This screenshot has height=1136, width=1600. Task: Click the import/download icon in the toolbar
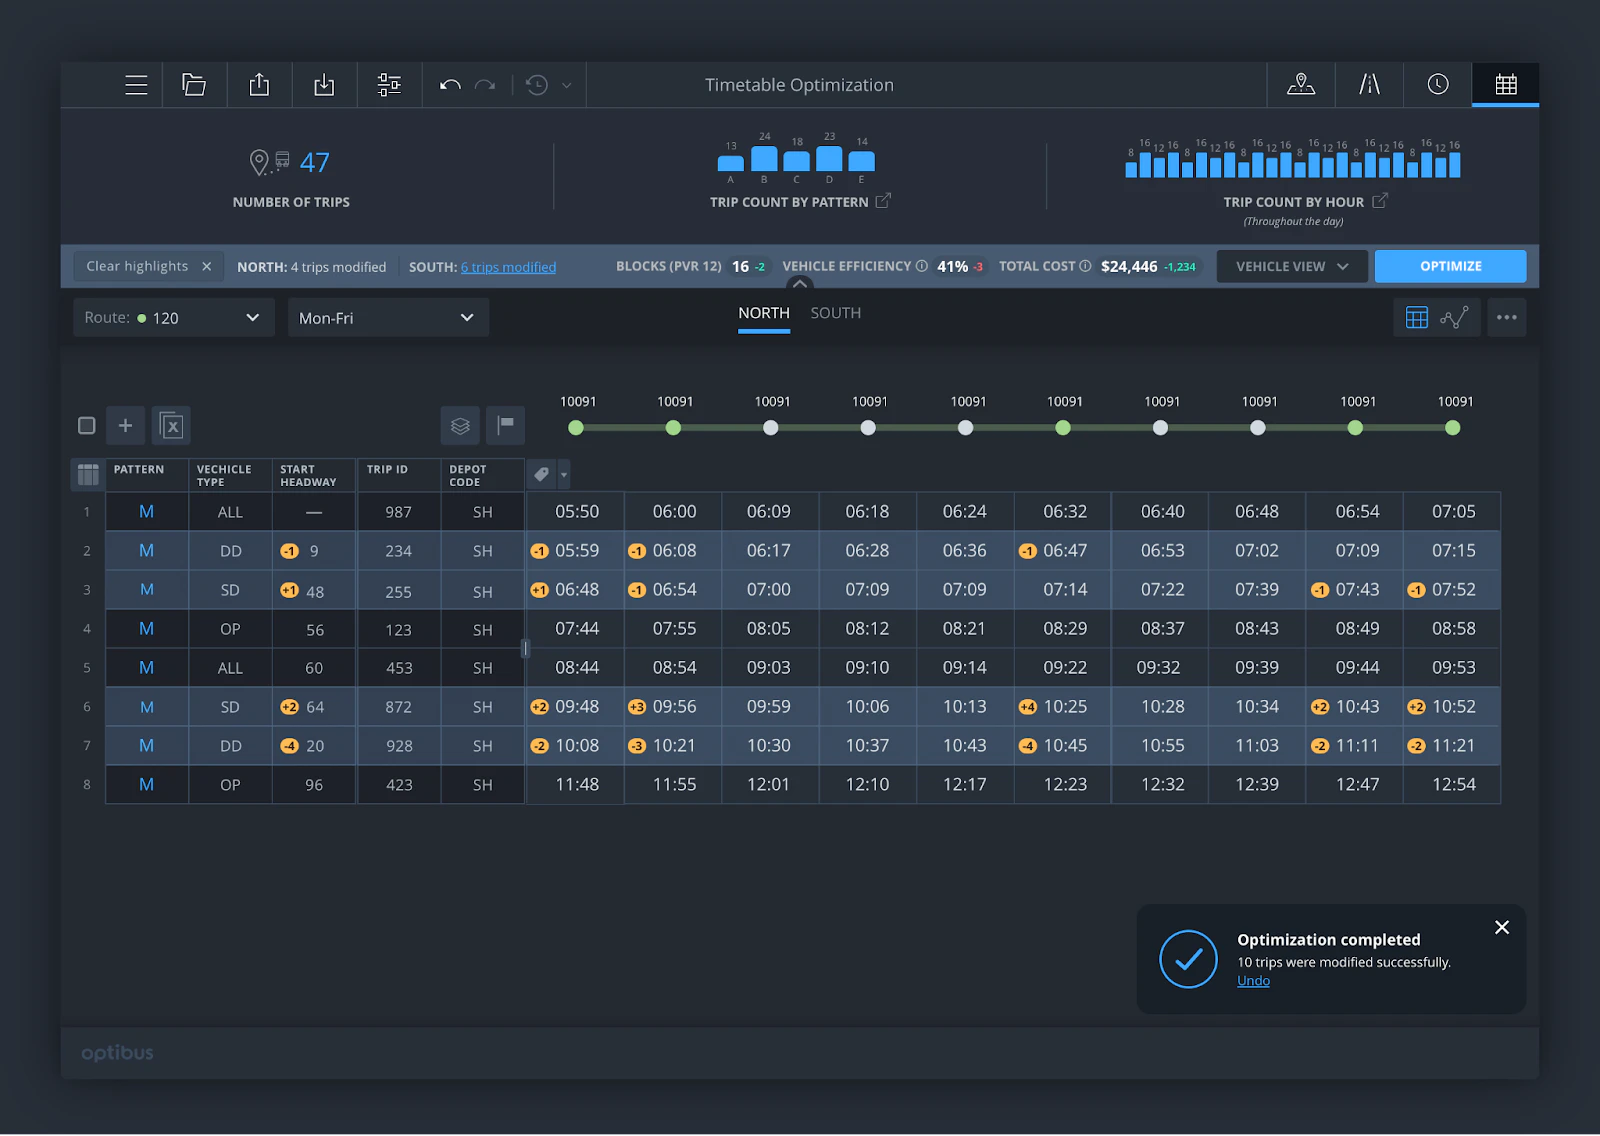click(x=324, y=84)
